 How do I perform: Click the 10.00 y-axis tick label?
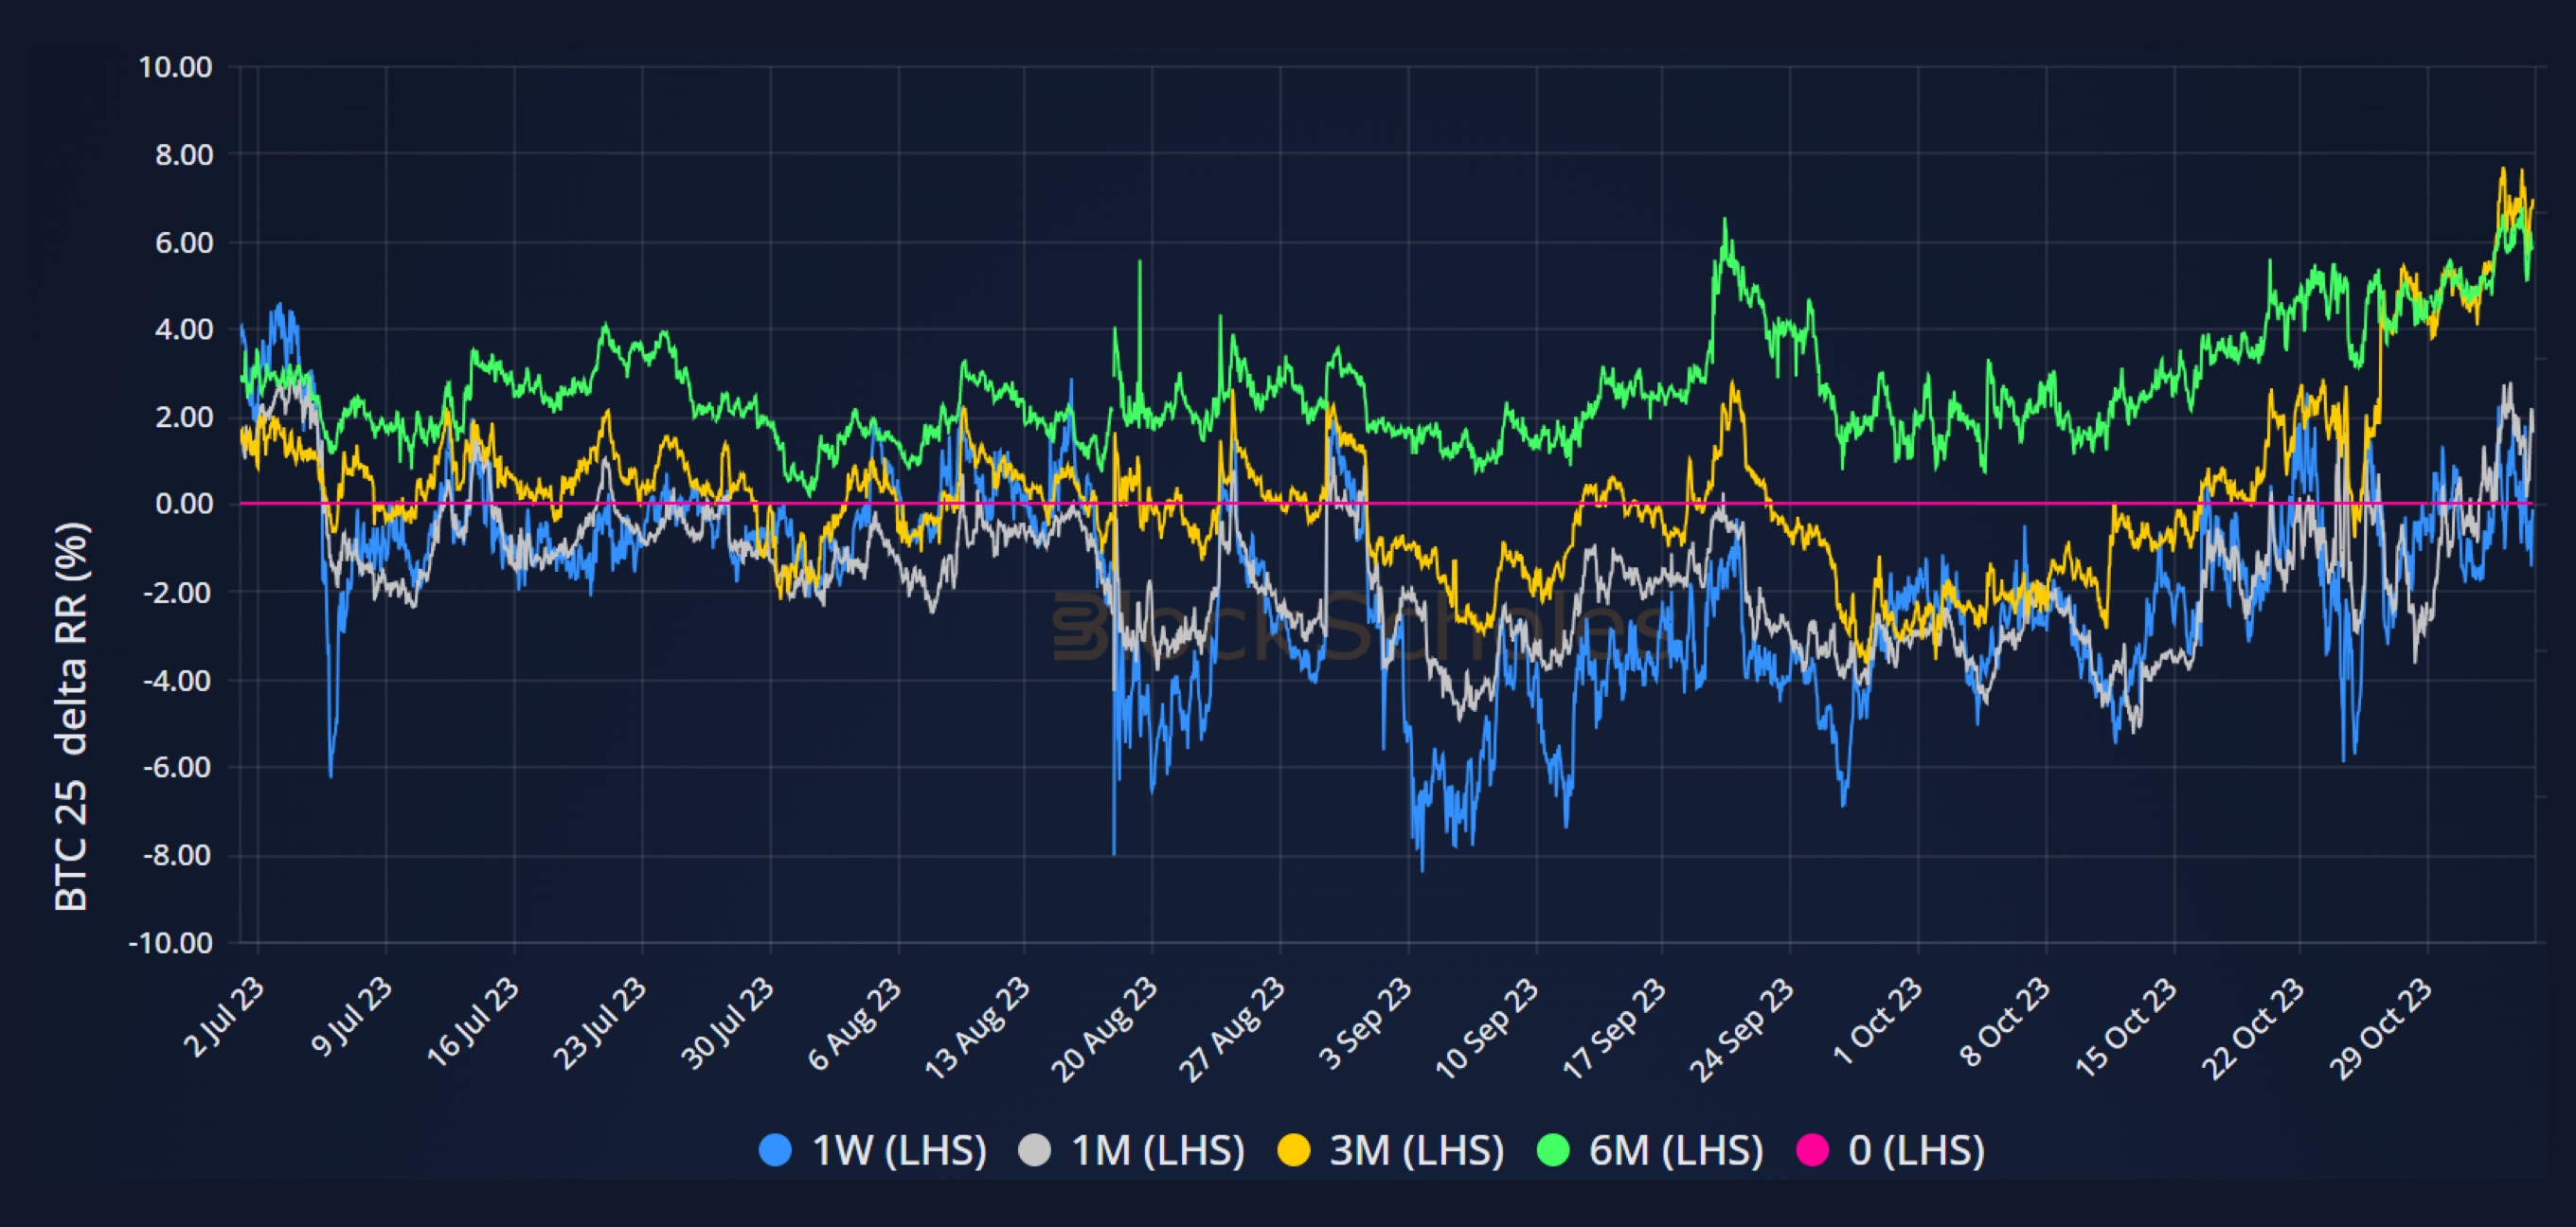(x=175, y=67)
